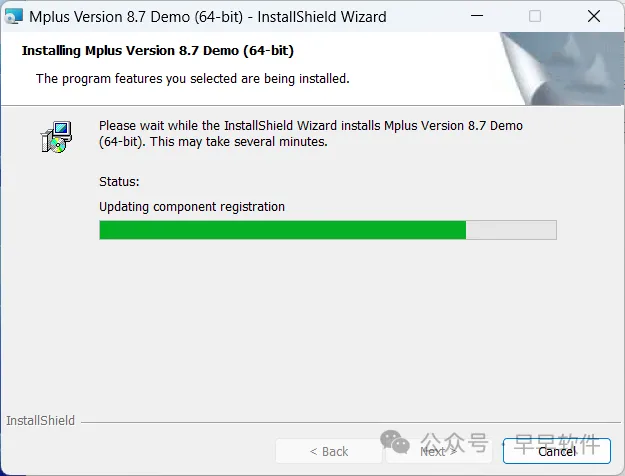This screenshot has width=625, height=476.
Task: Click the Mplus installer title bar icon
Action: tap(14, 16)
